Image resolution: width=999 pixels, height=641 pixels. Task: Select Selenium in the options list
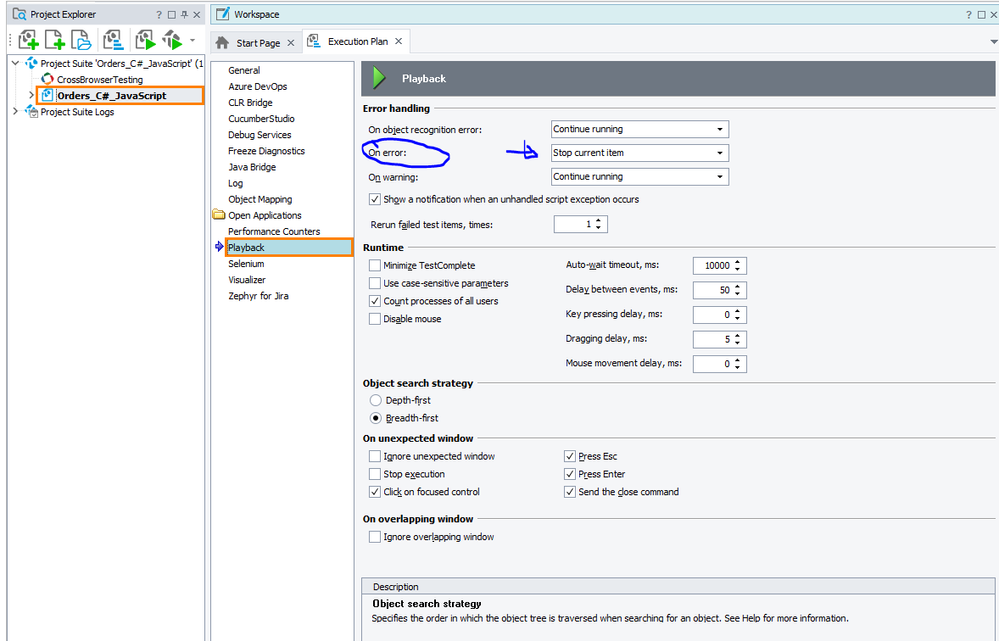tap(246, 264)
